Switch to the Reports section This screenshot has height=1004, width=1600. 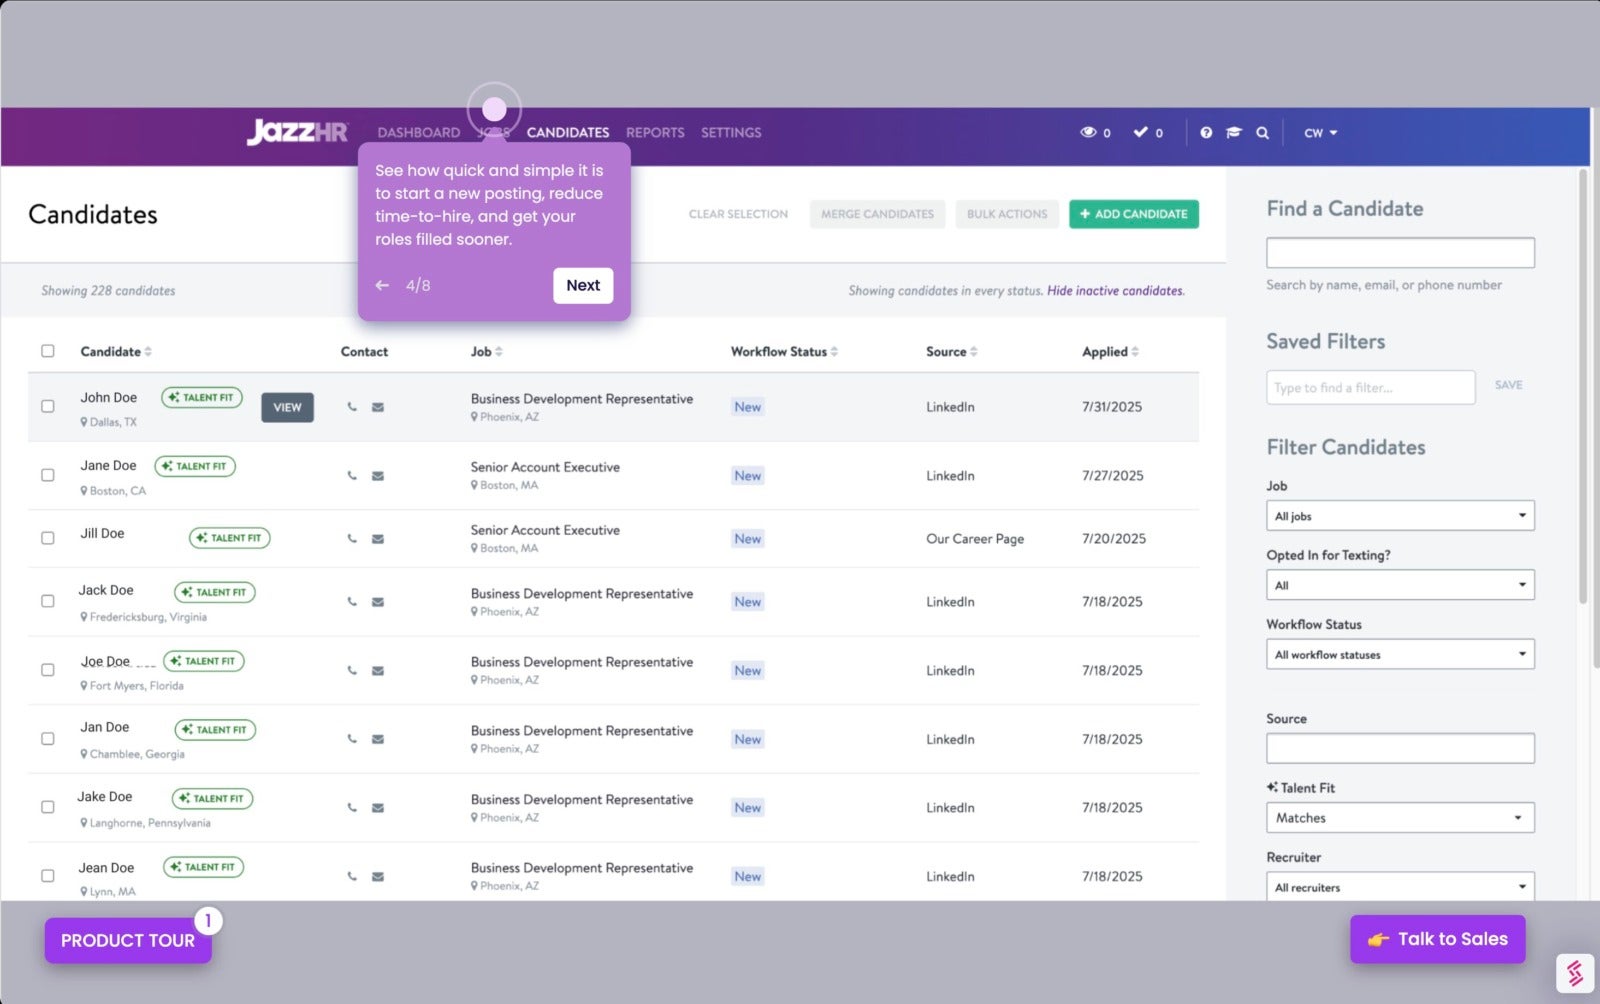click(x=655, y=132)
